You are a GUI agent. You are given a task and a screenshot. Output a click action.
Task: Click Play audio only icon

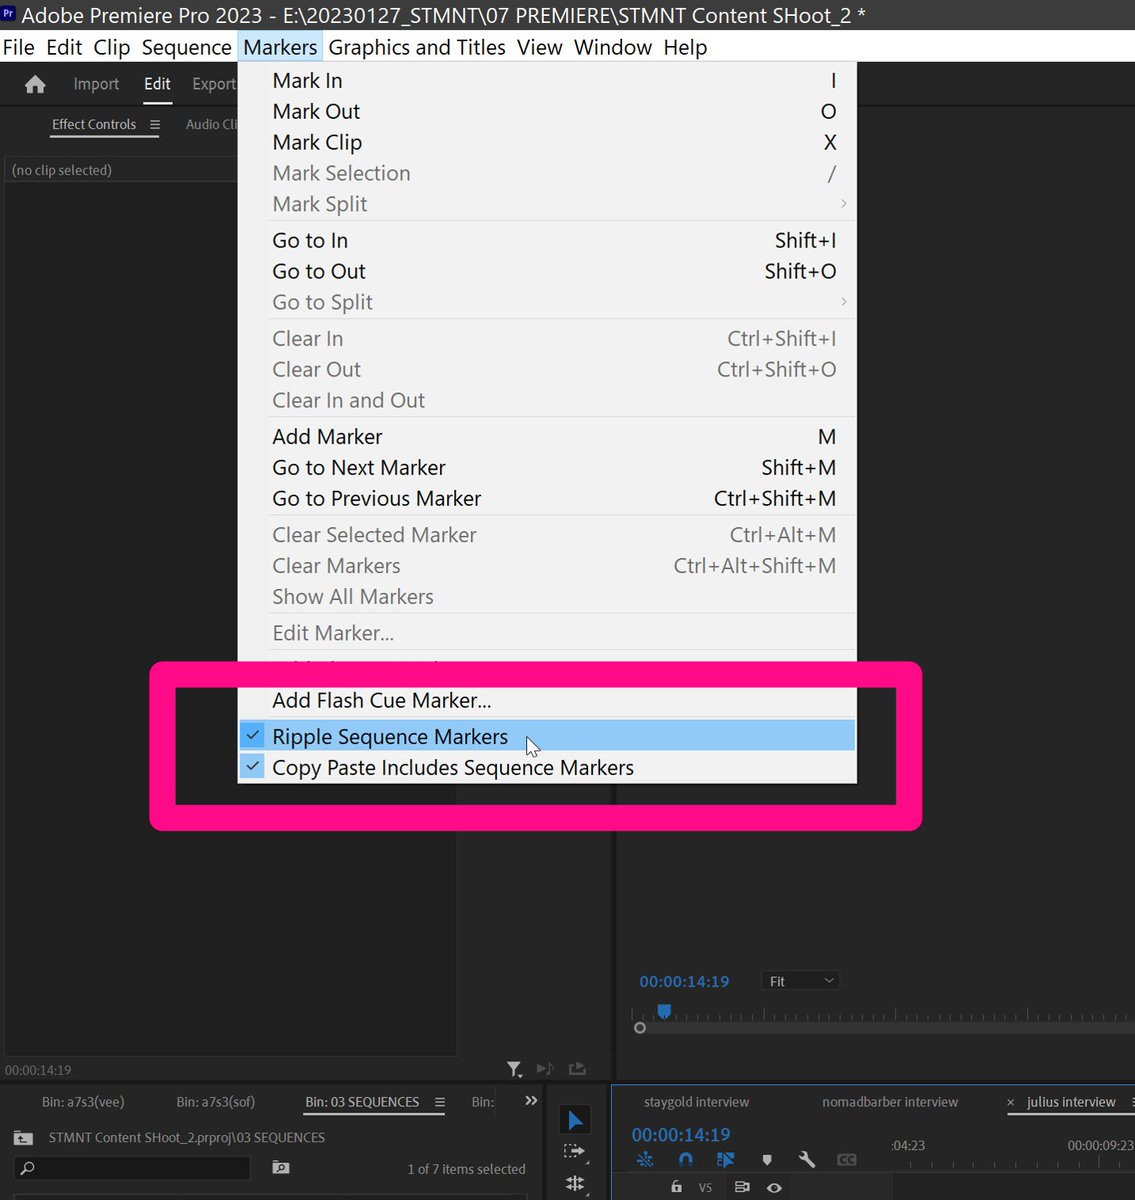pyautogui.click(x=545, y=1069)
